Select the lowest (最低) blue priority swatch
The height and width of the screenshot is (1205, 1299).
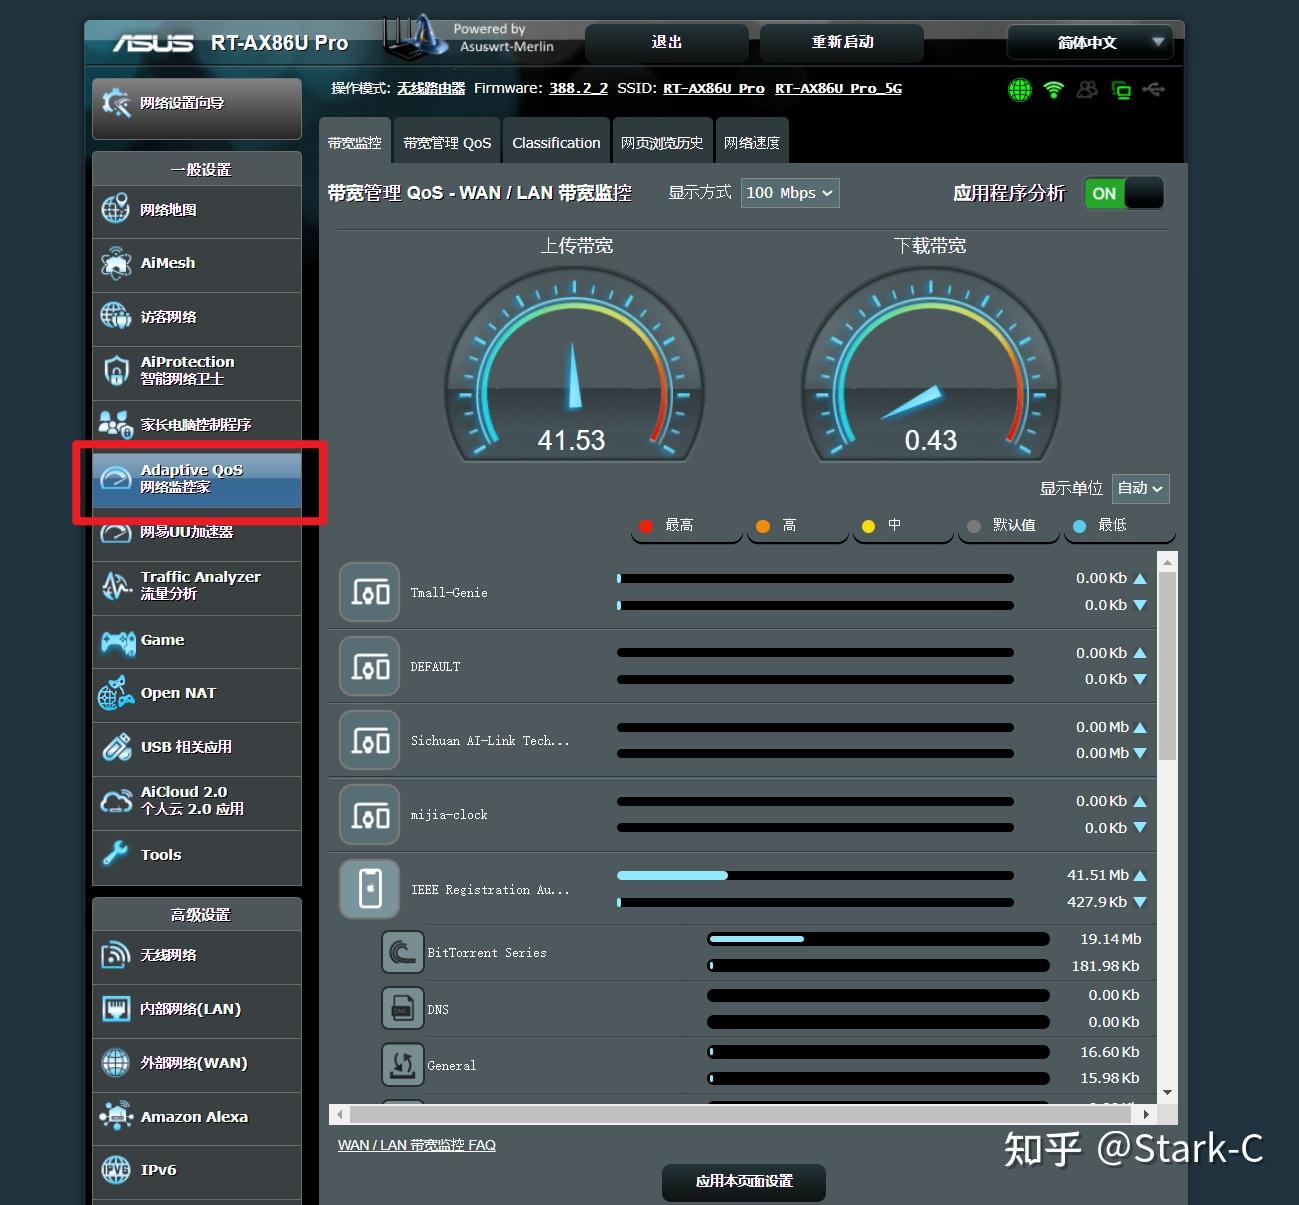1079,526
